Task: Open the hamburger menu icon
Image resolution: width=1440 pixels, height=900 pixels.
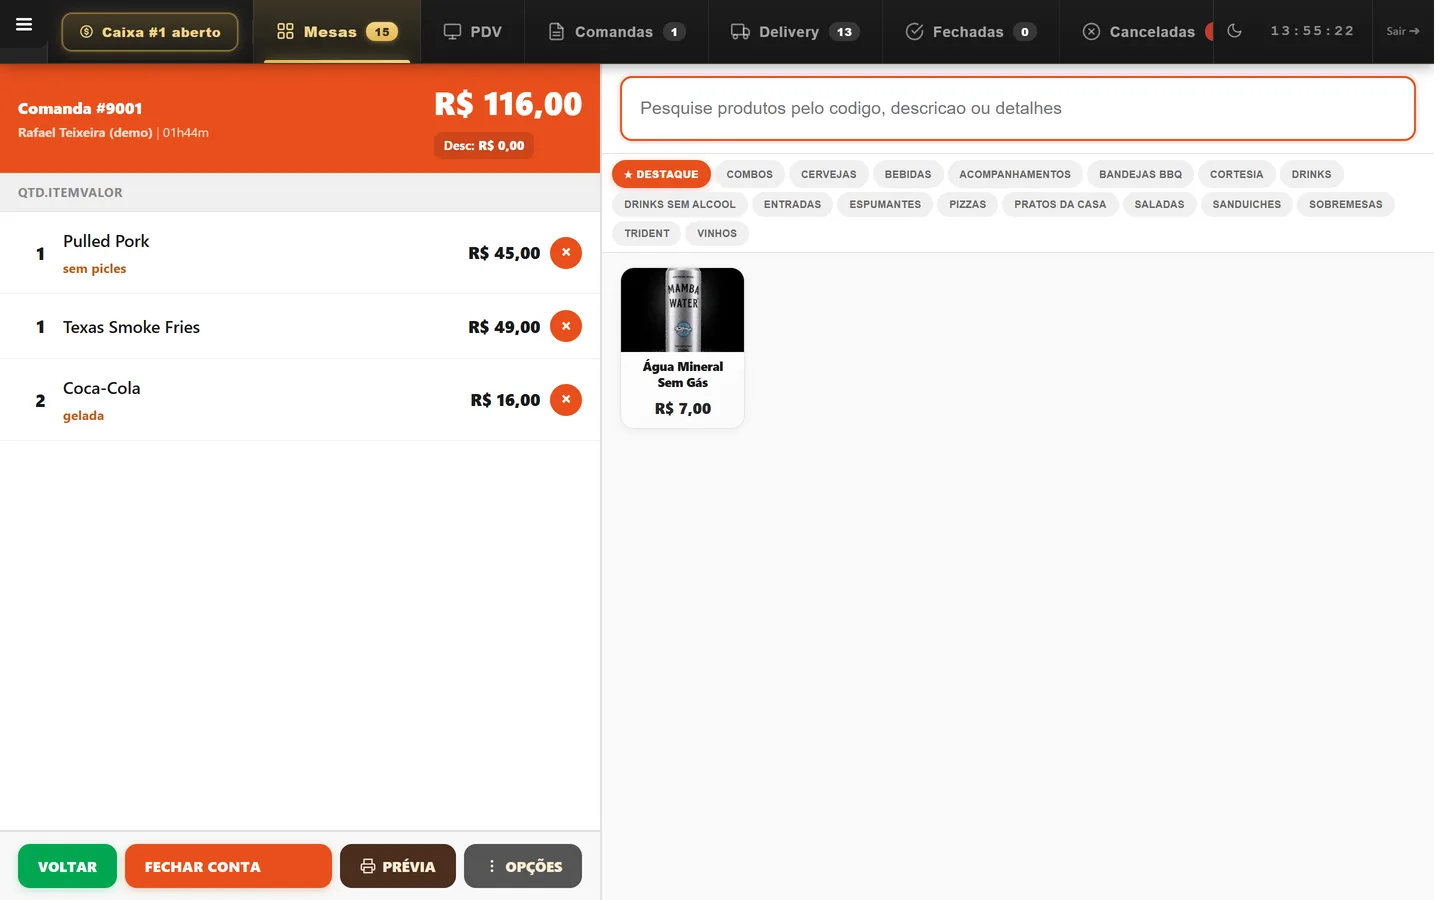Action: [x=24, y=25]
